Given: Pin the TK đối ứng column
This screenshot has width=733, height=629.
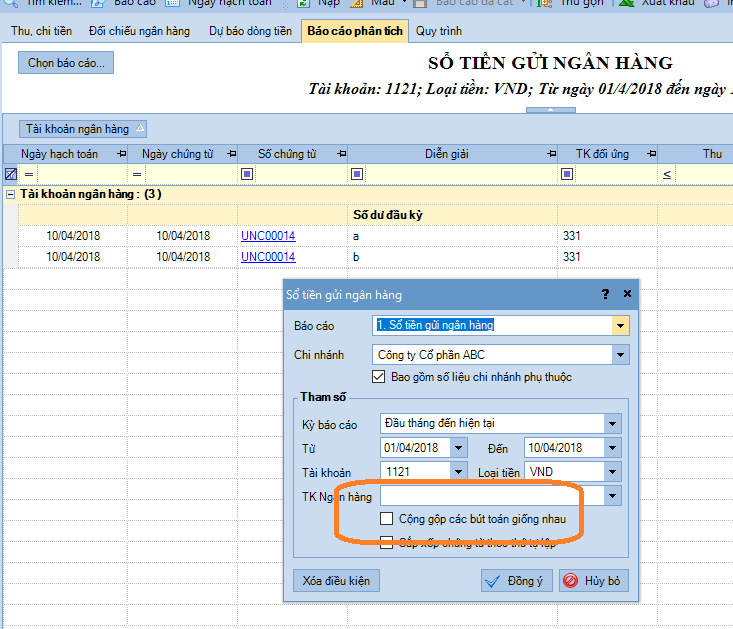Looking at the screenshot, I should tap(652, 154).
